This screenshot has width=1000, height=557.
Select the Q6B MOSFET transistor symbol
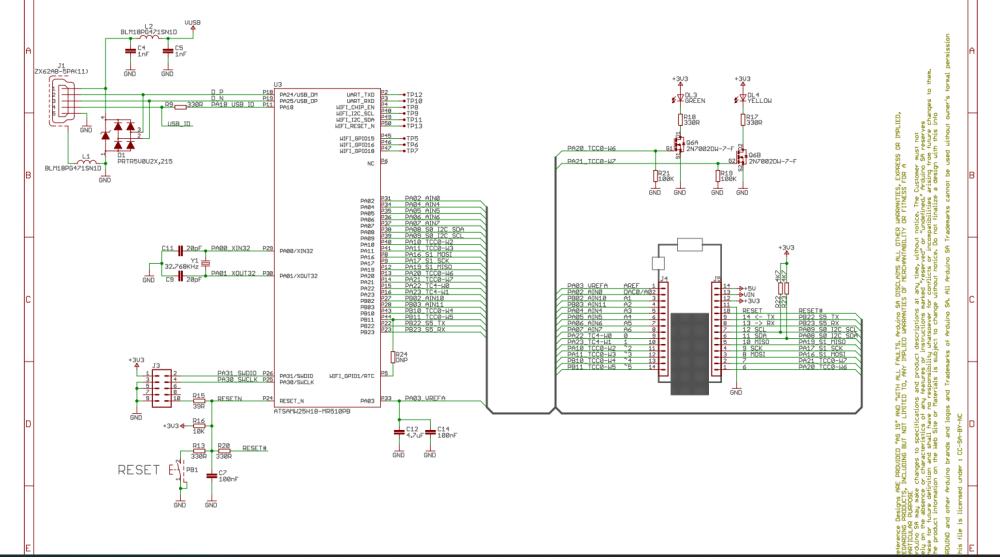click(740, 159)
